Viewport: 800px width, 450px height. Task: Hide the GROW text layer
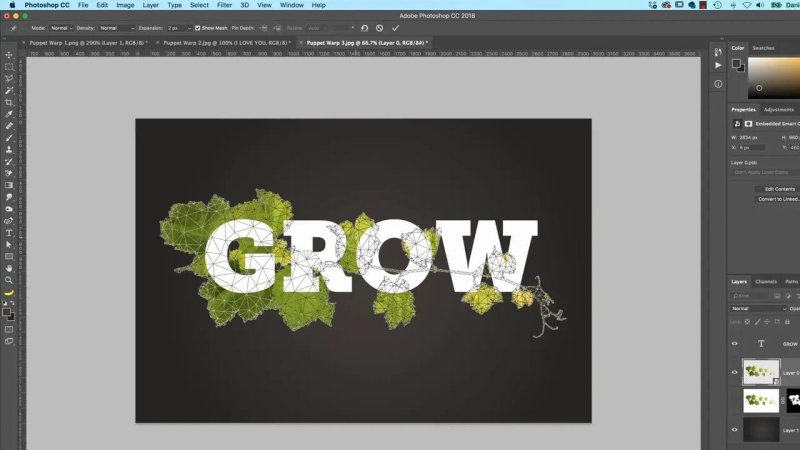(x=735, y=343)
